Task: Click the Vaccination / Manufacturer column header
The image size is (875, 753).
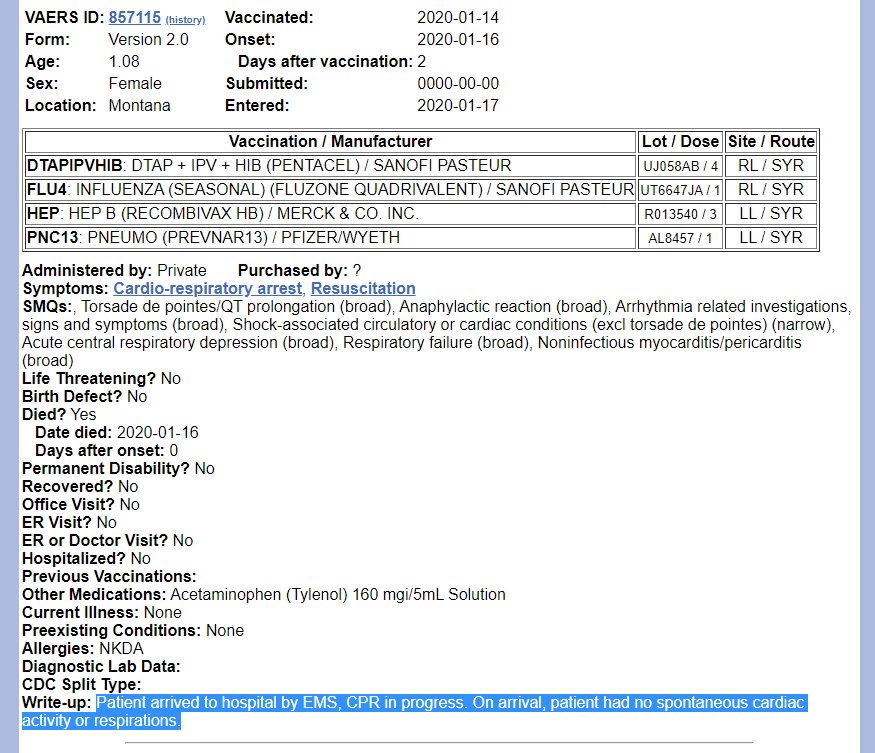Action: 330,141
